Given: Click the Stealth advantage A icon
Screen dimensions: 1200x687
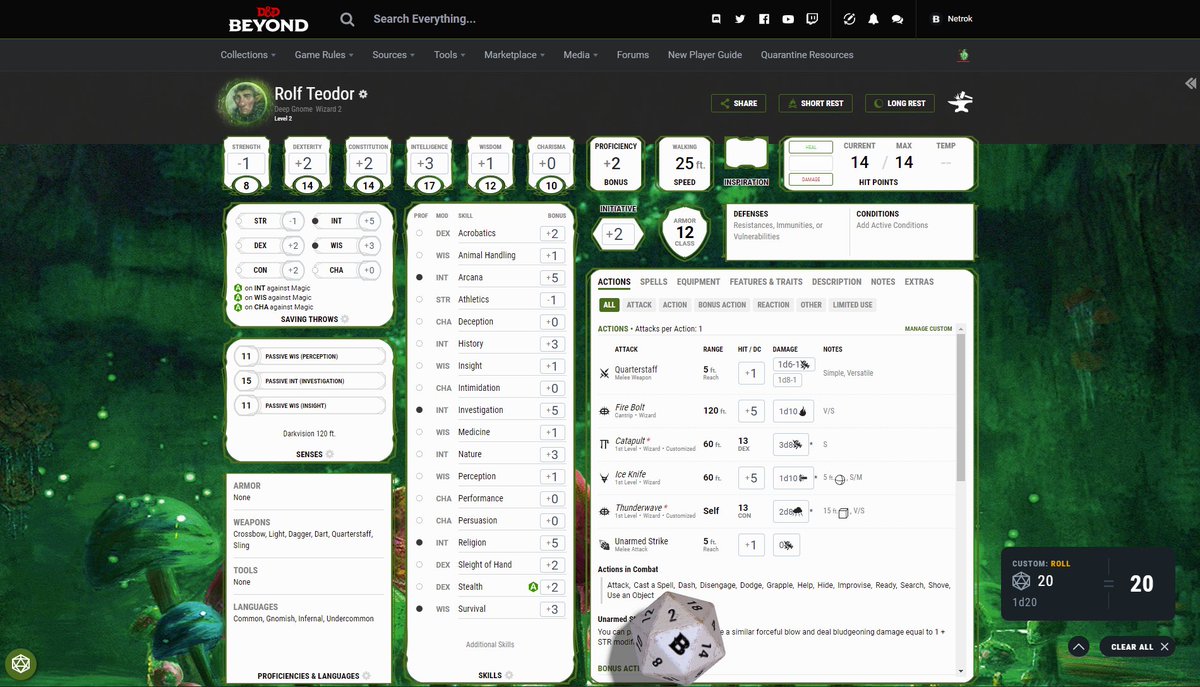Looking at the screenshot, I should (533, 587).
